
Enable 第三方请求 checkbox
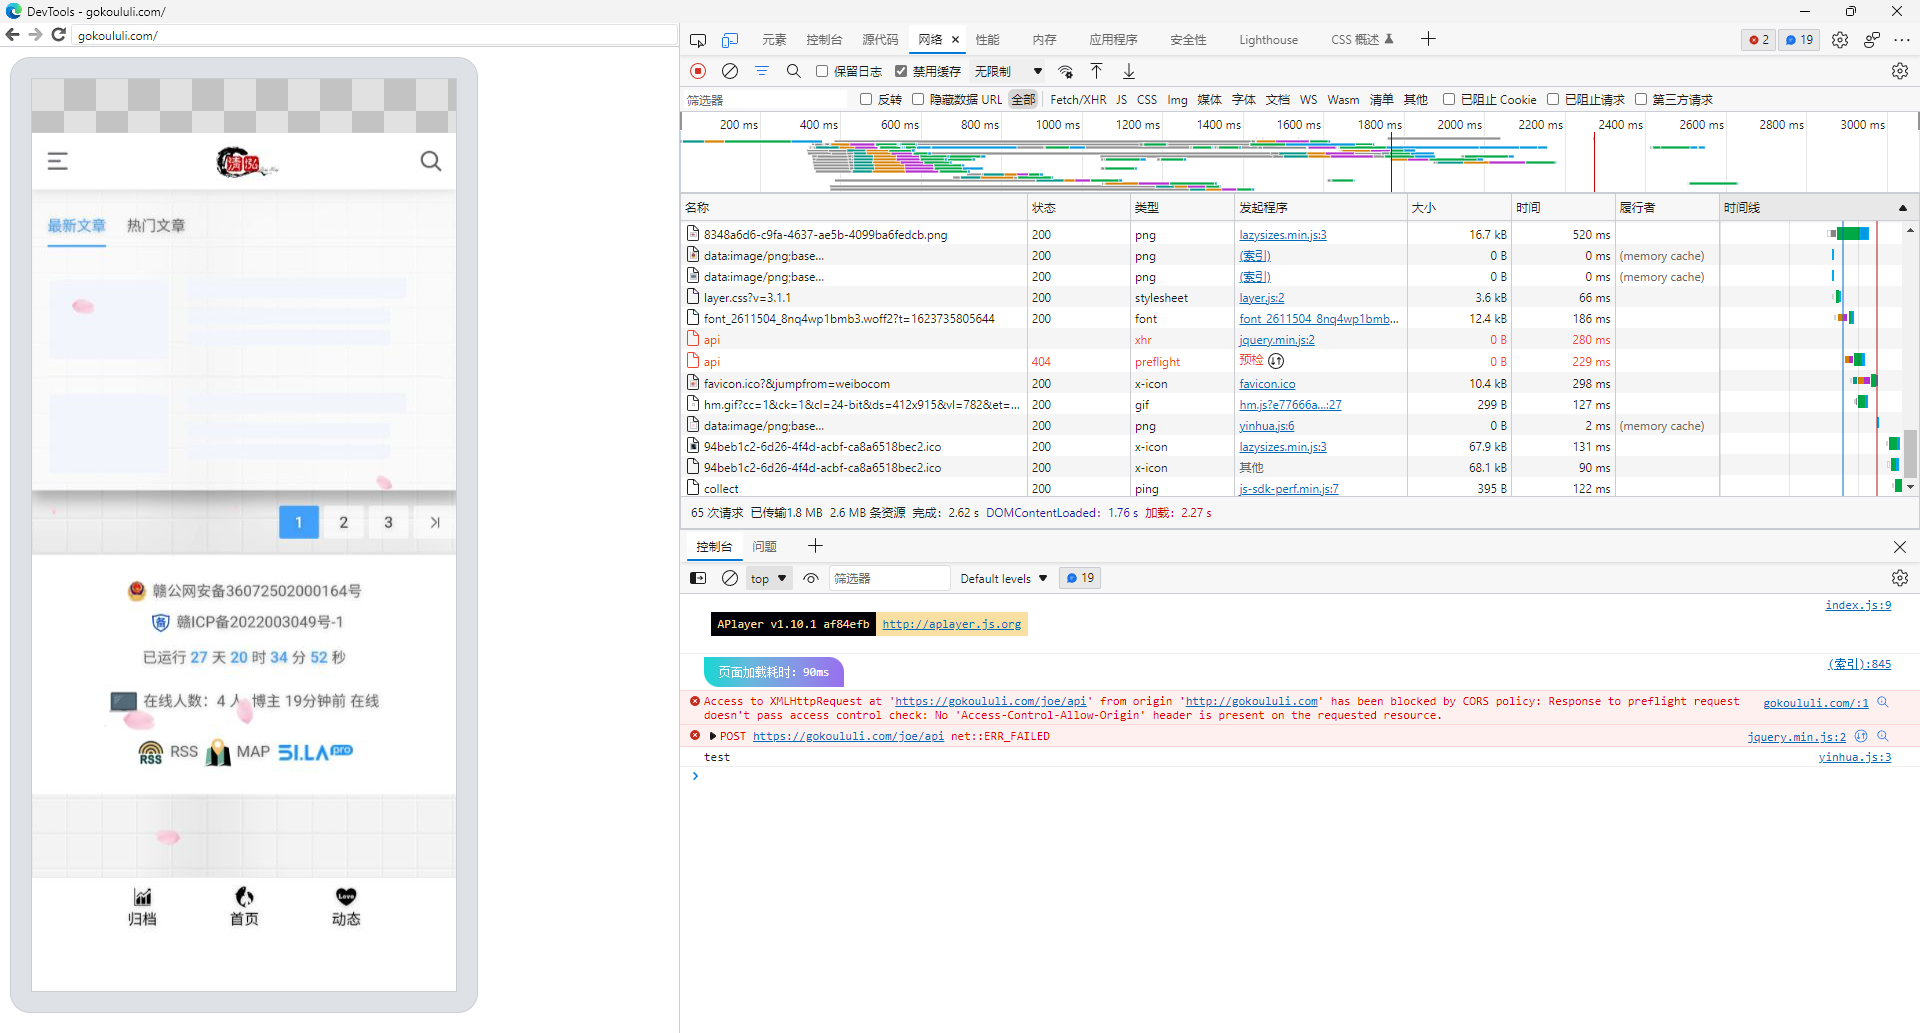1641,99
